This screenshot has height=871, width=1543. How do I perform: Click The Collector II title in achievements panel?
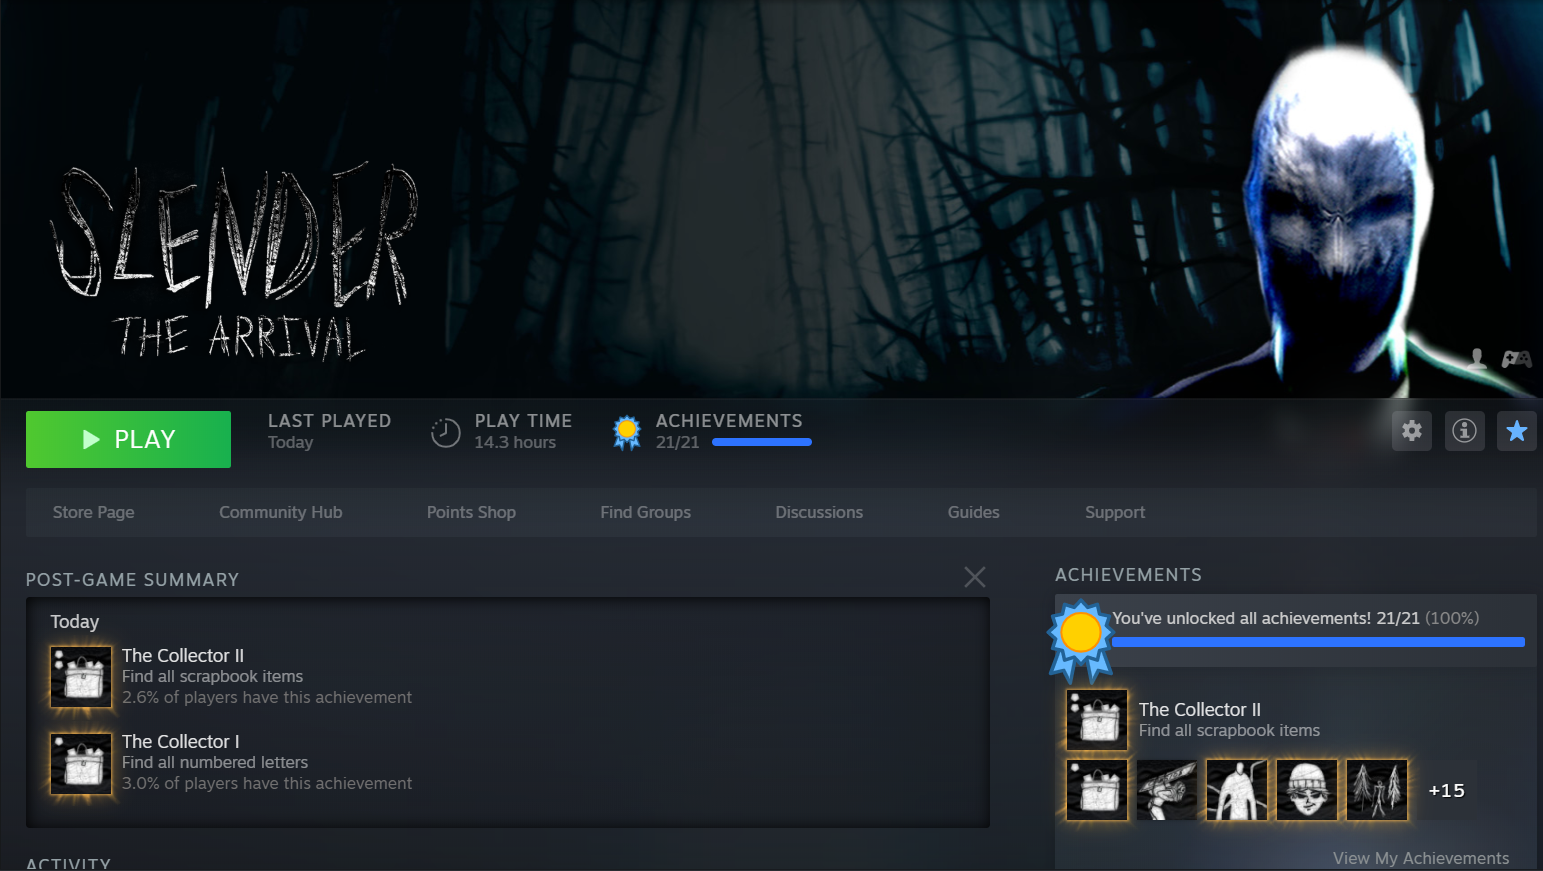1200,709
